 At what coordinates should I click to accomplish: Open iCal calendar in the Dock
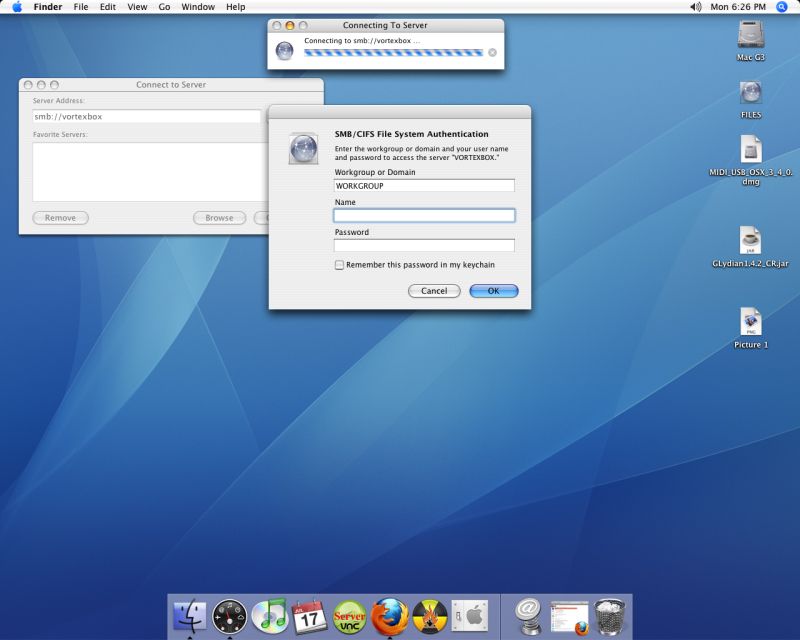(309, 617)
